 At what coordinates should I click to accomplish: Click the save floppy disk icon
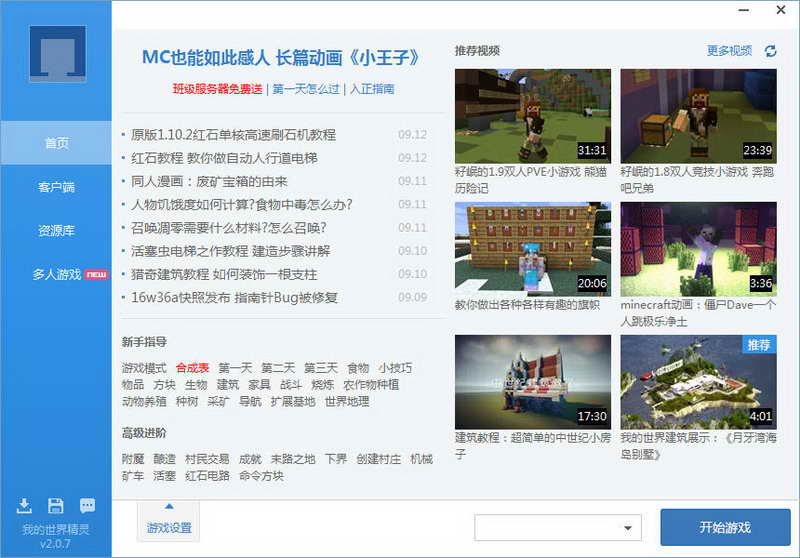click(x=56, y=505)
